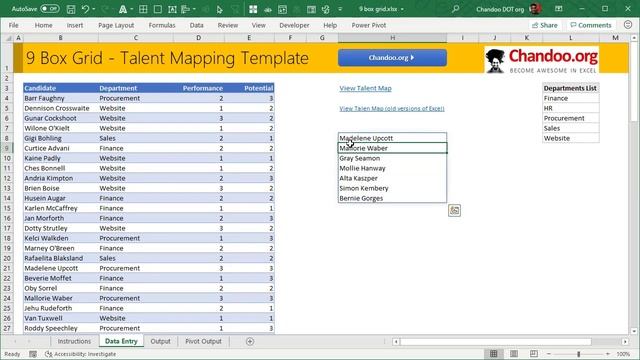Select cell containing Mallorie Waber in column H
Image resolution: width=640 pixels, height=360 pixels.
[392, 148]
